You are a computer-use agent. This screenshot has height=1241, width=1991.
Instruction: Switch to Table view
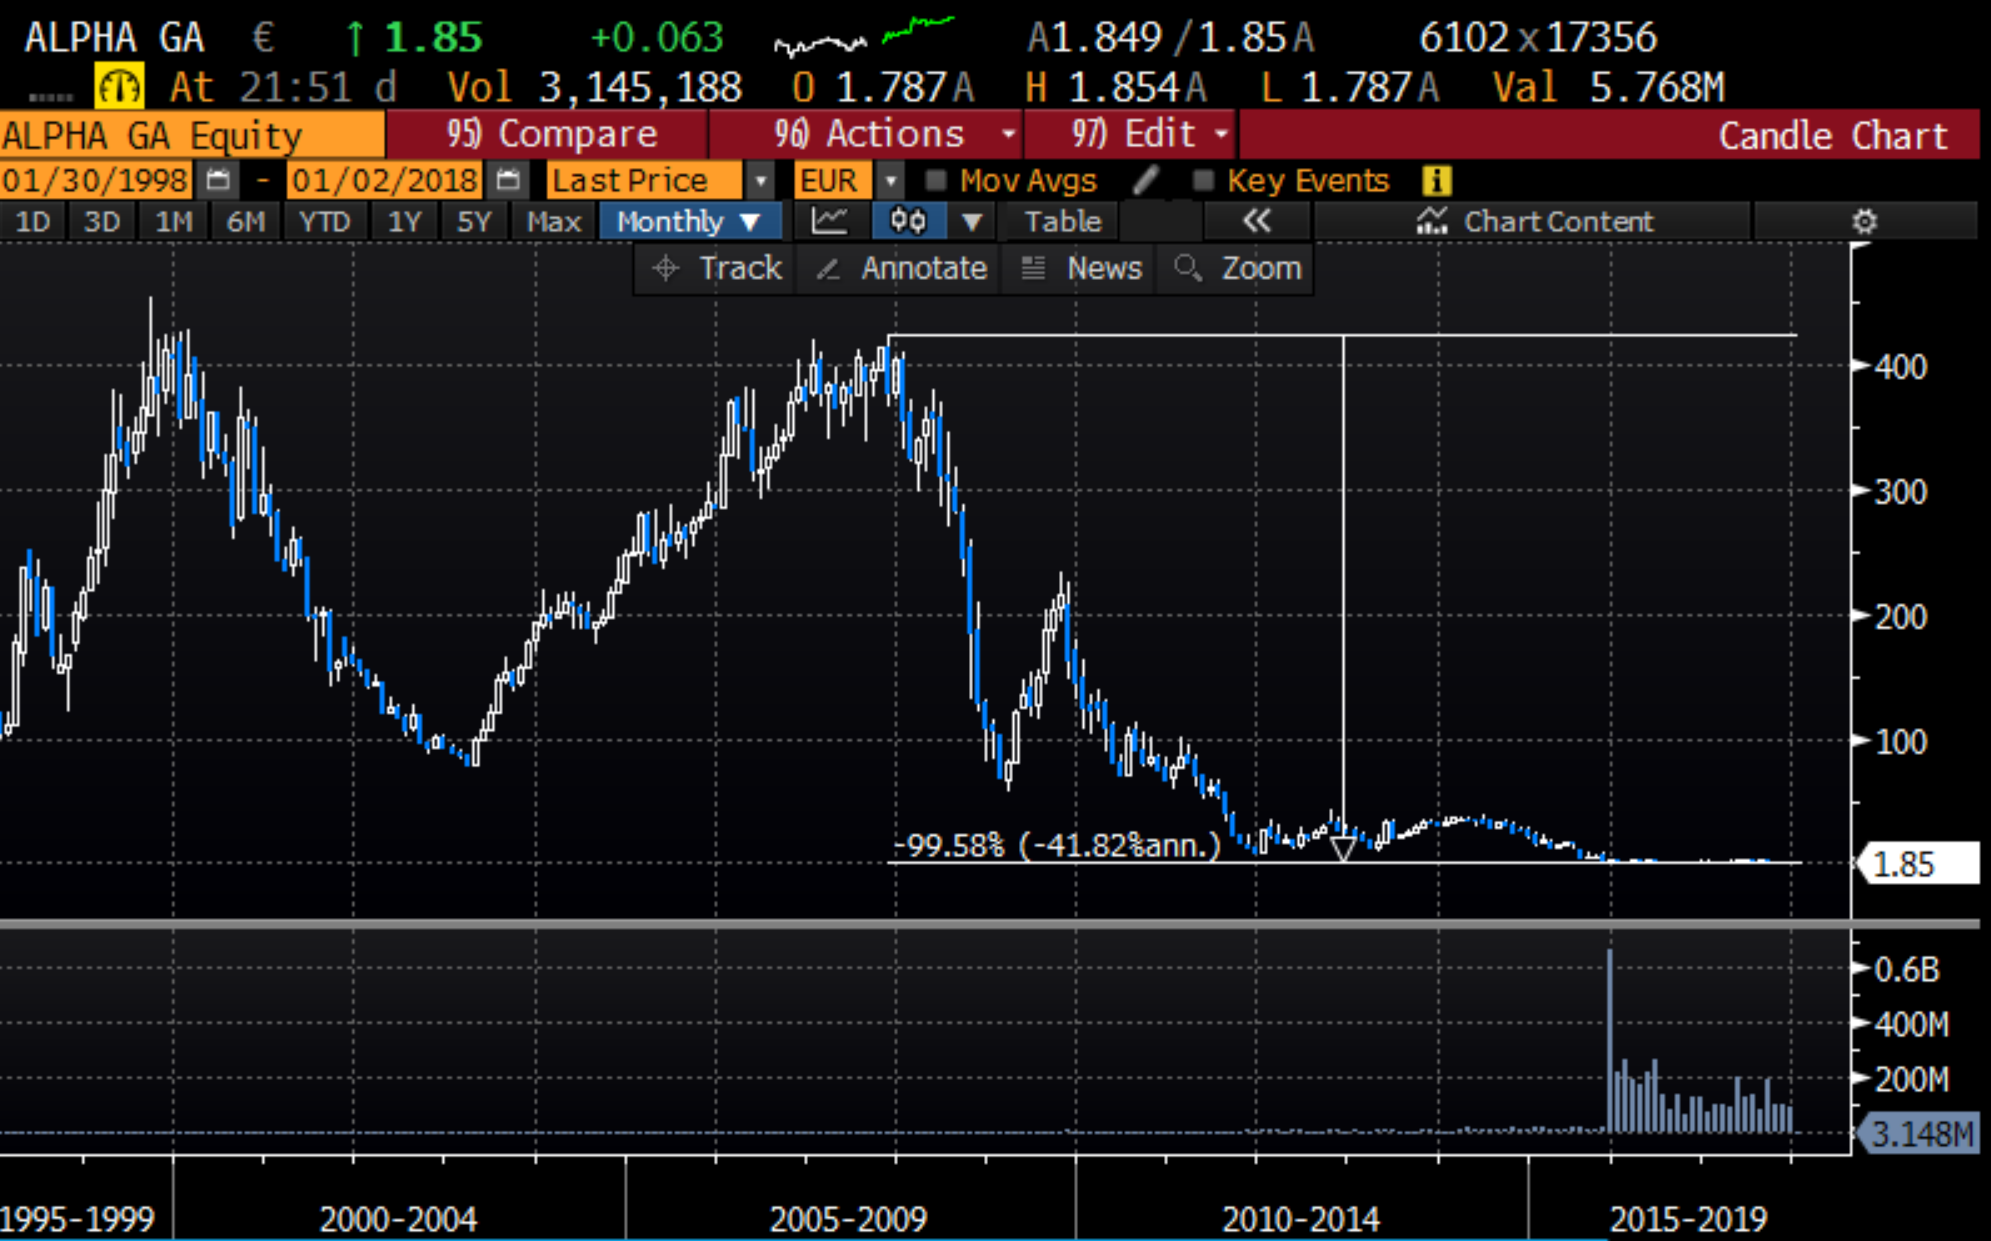1063,221
